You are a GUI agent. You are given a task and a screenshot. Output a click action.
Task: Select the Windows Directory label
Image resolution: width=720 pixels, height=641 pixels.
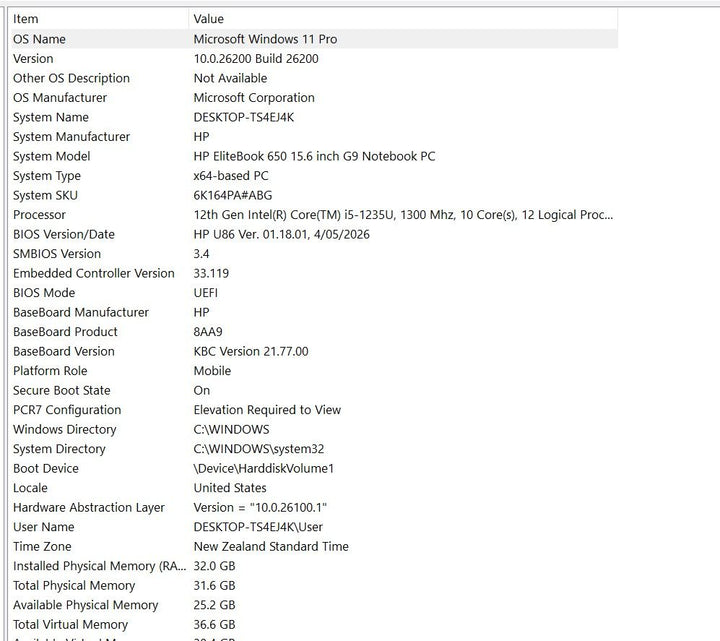64,429
